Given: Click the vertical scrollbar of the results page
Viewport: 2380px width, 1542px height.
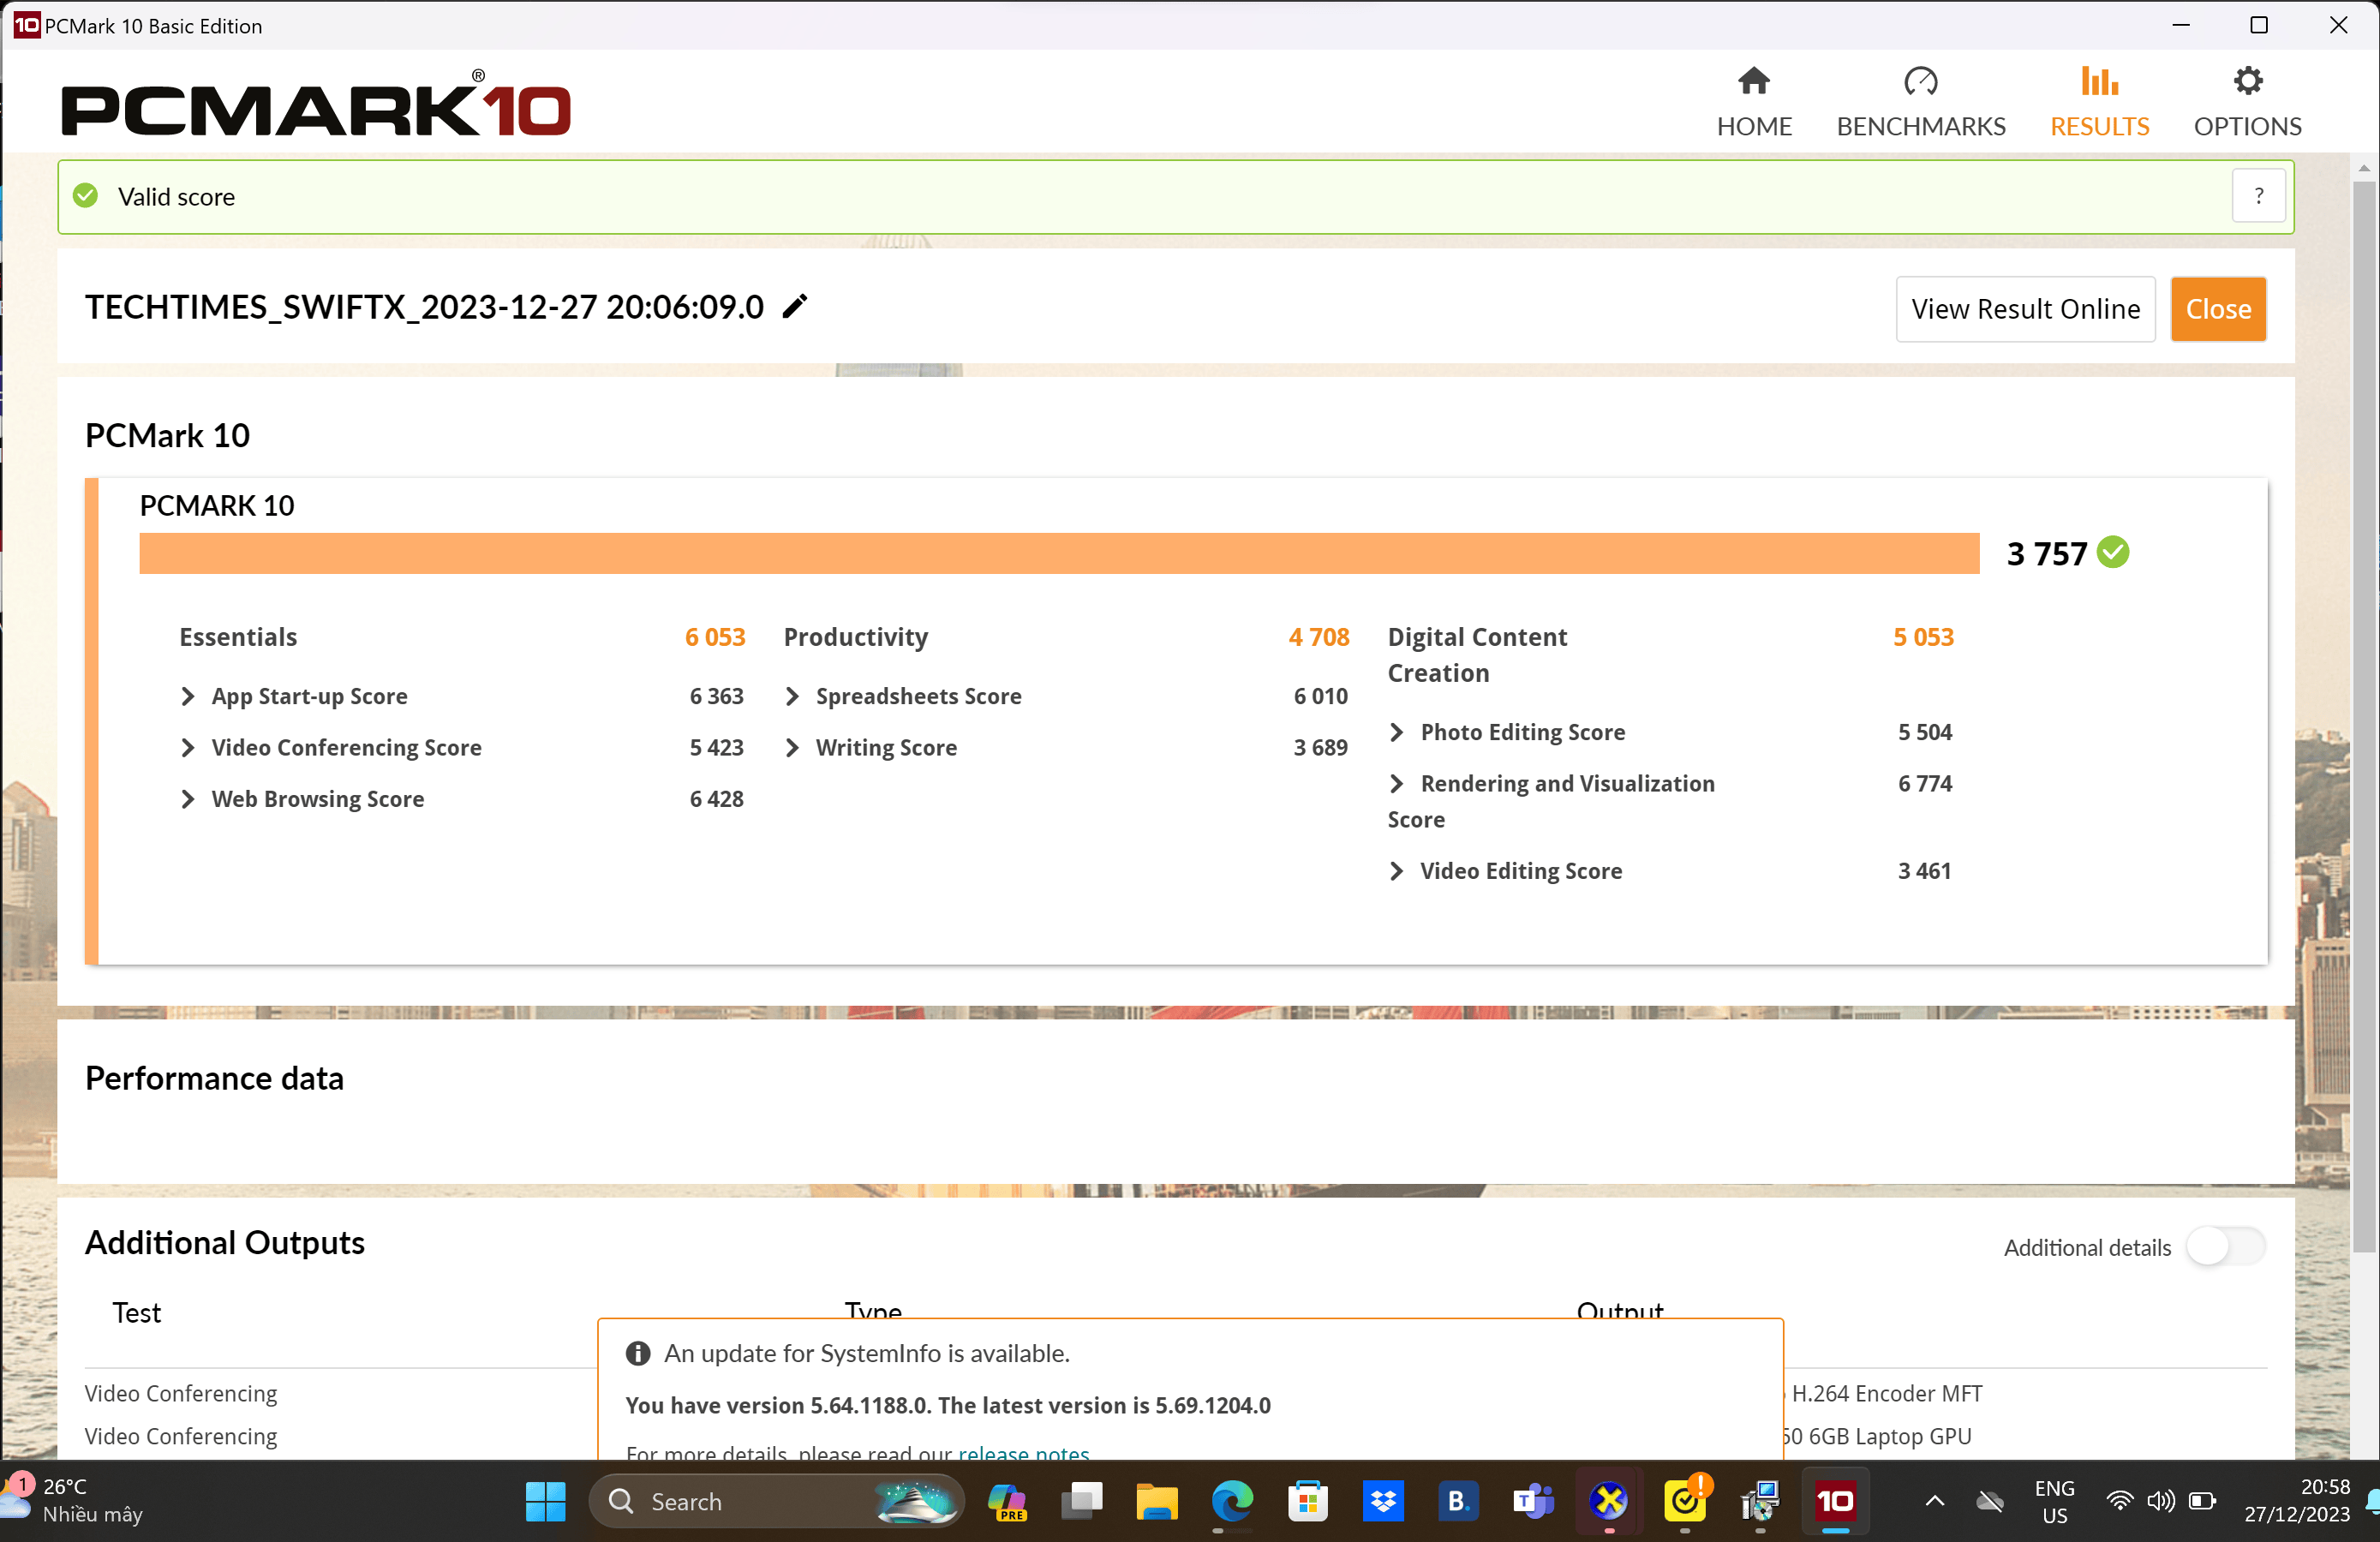Looking at the screenshot, I should pyautogui.click(x=2364, y=715).
